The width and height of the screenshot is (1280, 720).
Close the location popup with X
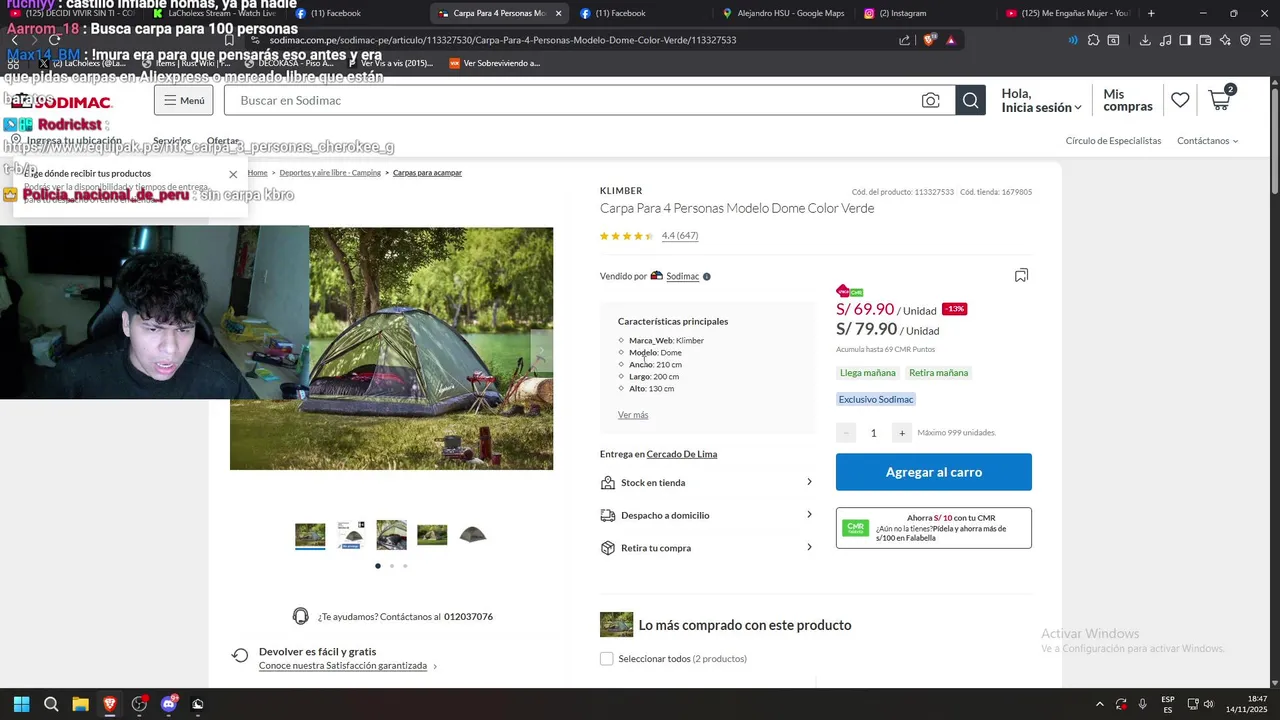(x=233, y=174)
